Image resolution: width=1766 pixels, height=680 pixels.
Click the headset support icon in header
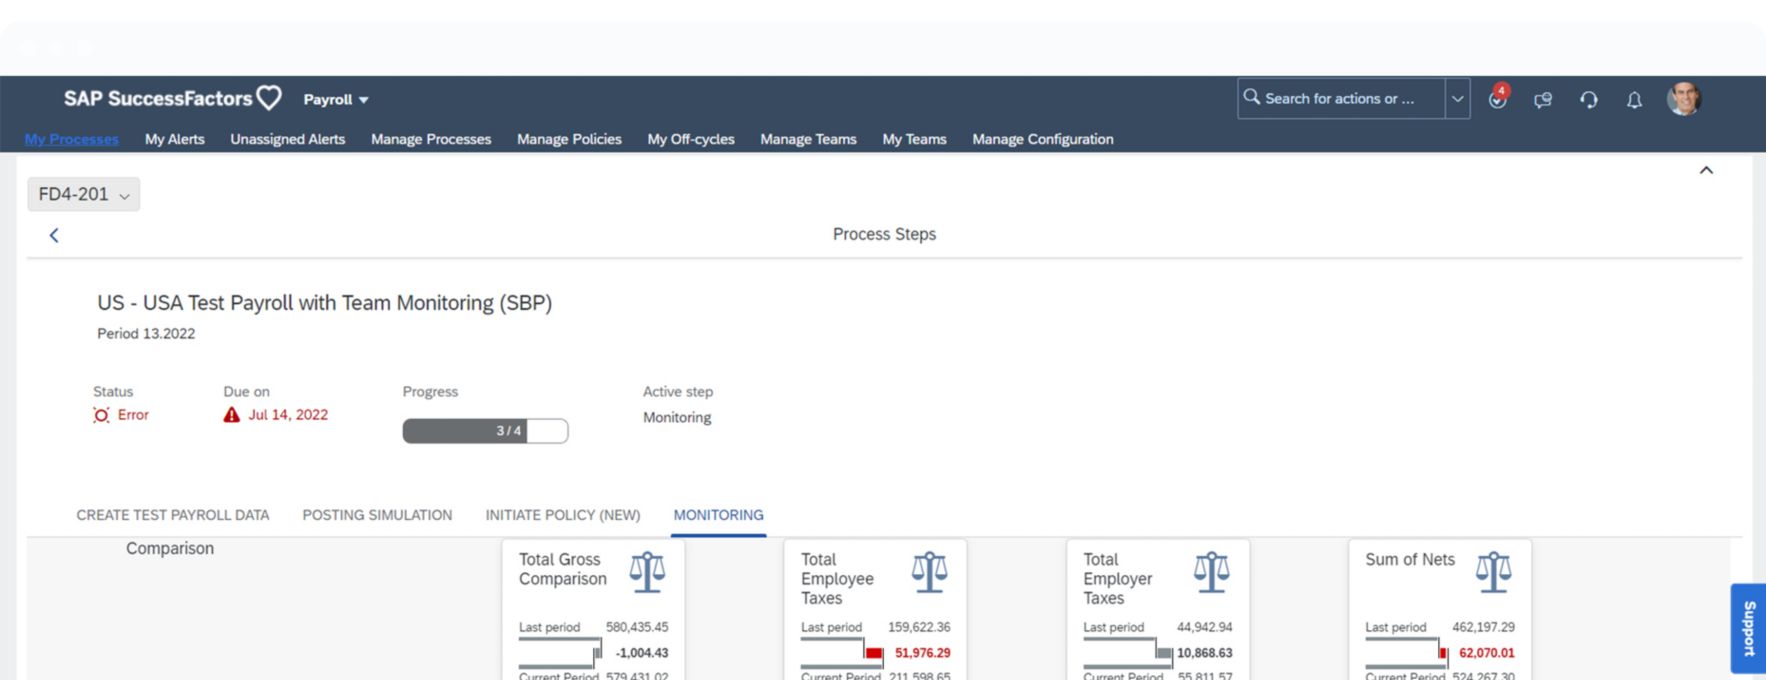pos(1589,99)
